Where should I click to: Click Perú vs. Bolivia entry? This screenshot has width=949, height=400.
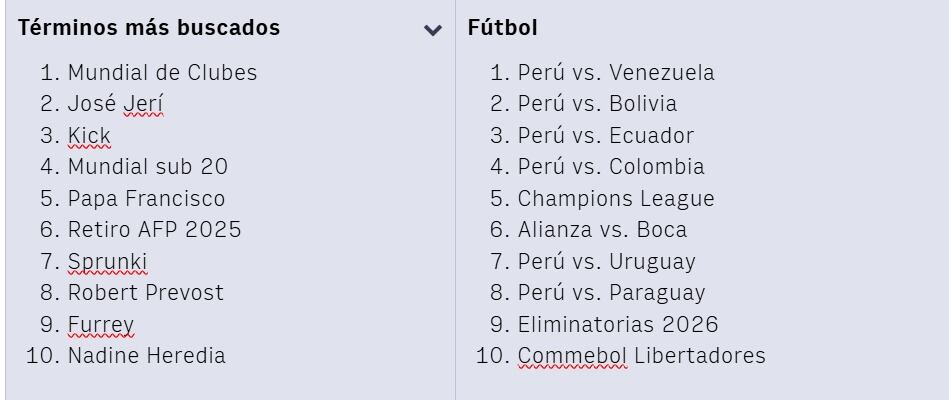coord(597,104)
